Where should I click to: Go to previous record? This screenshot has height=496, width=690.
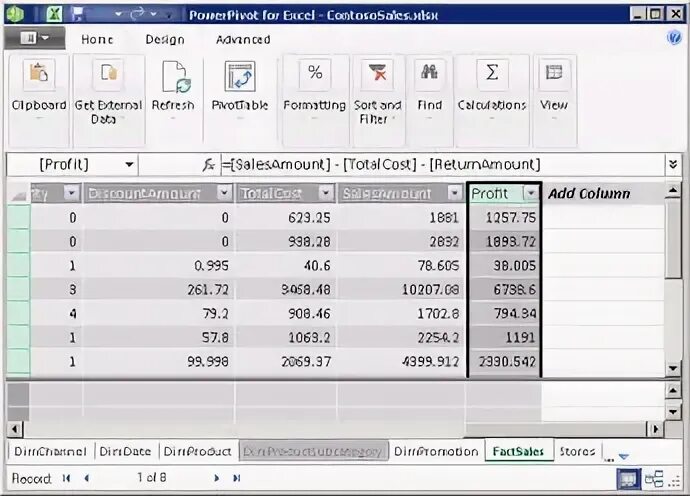[87, 478]
